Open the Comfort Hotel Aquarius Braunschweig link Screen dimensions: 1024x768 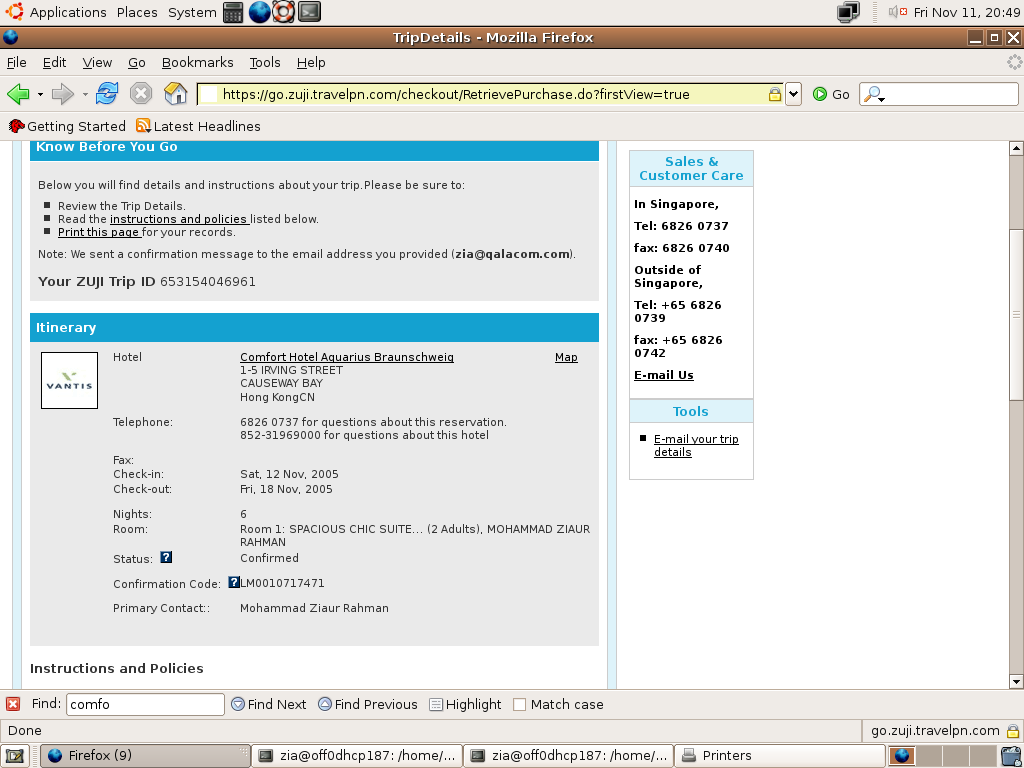pyautogui.click(x=347, y=357)
